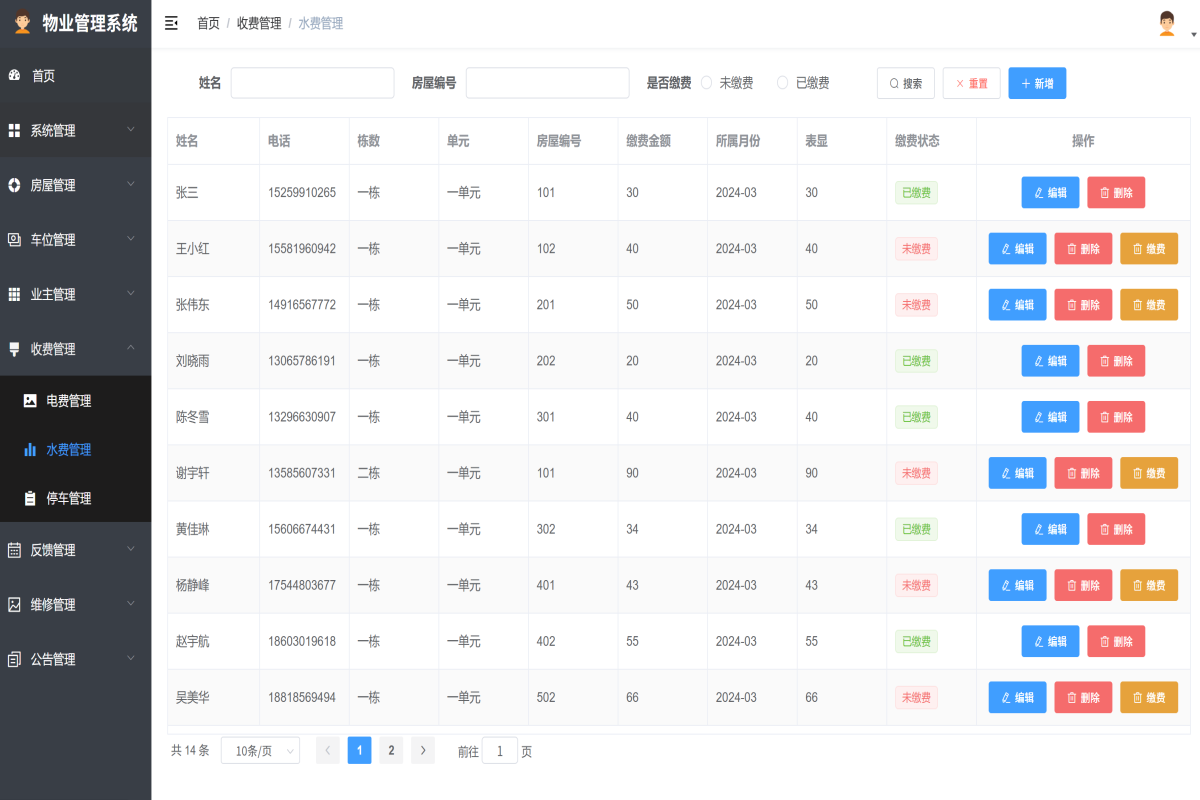Image resolution: width=1200 pixels, height=800 pixels.
Task: Go to page 2 in pagination
Action: [x=391, y=750]
